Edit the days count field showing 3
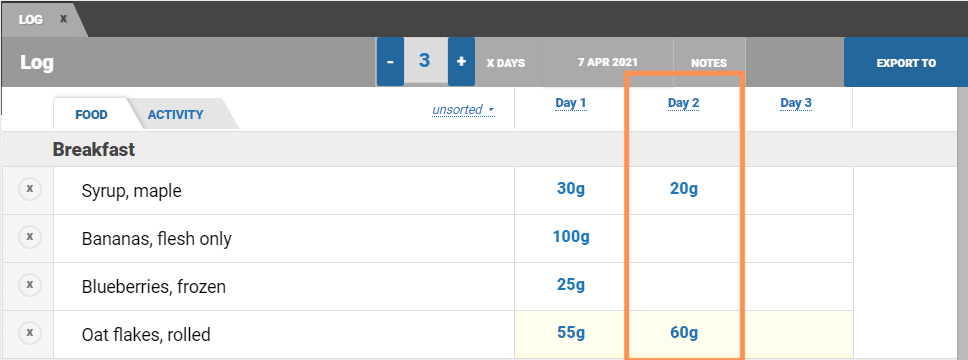The width and height of the screenshot is (968, 360). [x=425, y=61]
